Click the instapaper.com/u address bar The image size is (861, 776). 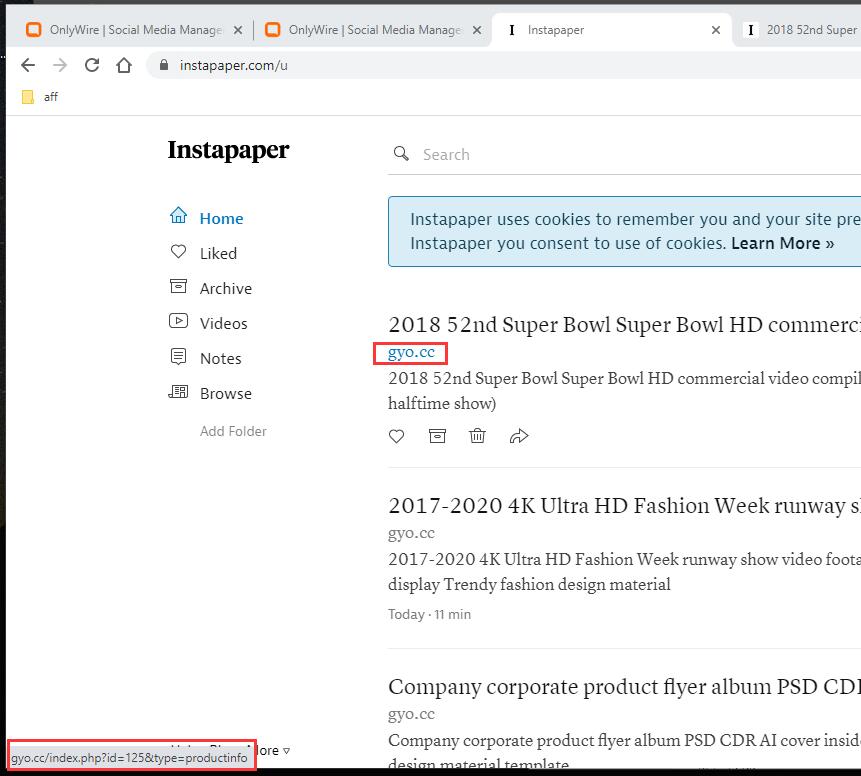(x=505, y=65)
